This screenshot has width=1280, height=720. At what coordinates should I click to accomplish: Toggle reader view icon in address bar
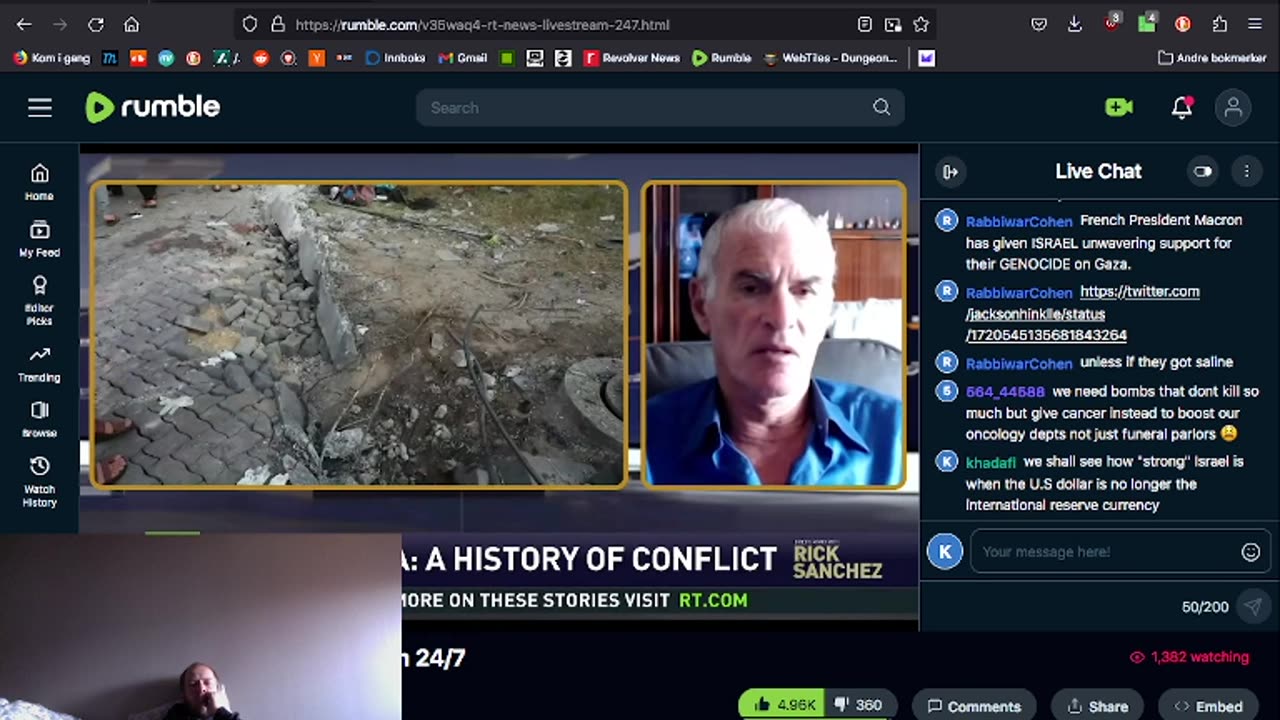click(x=865, y=24)
